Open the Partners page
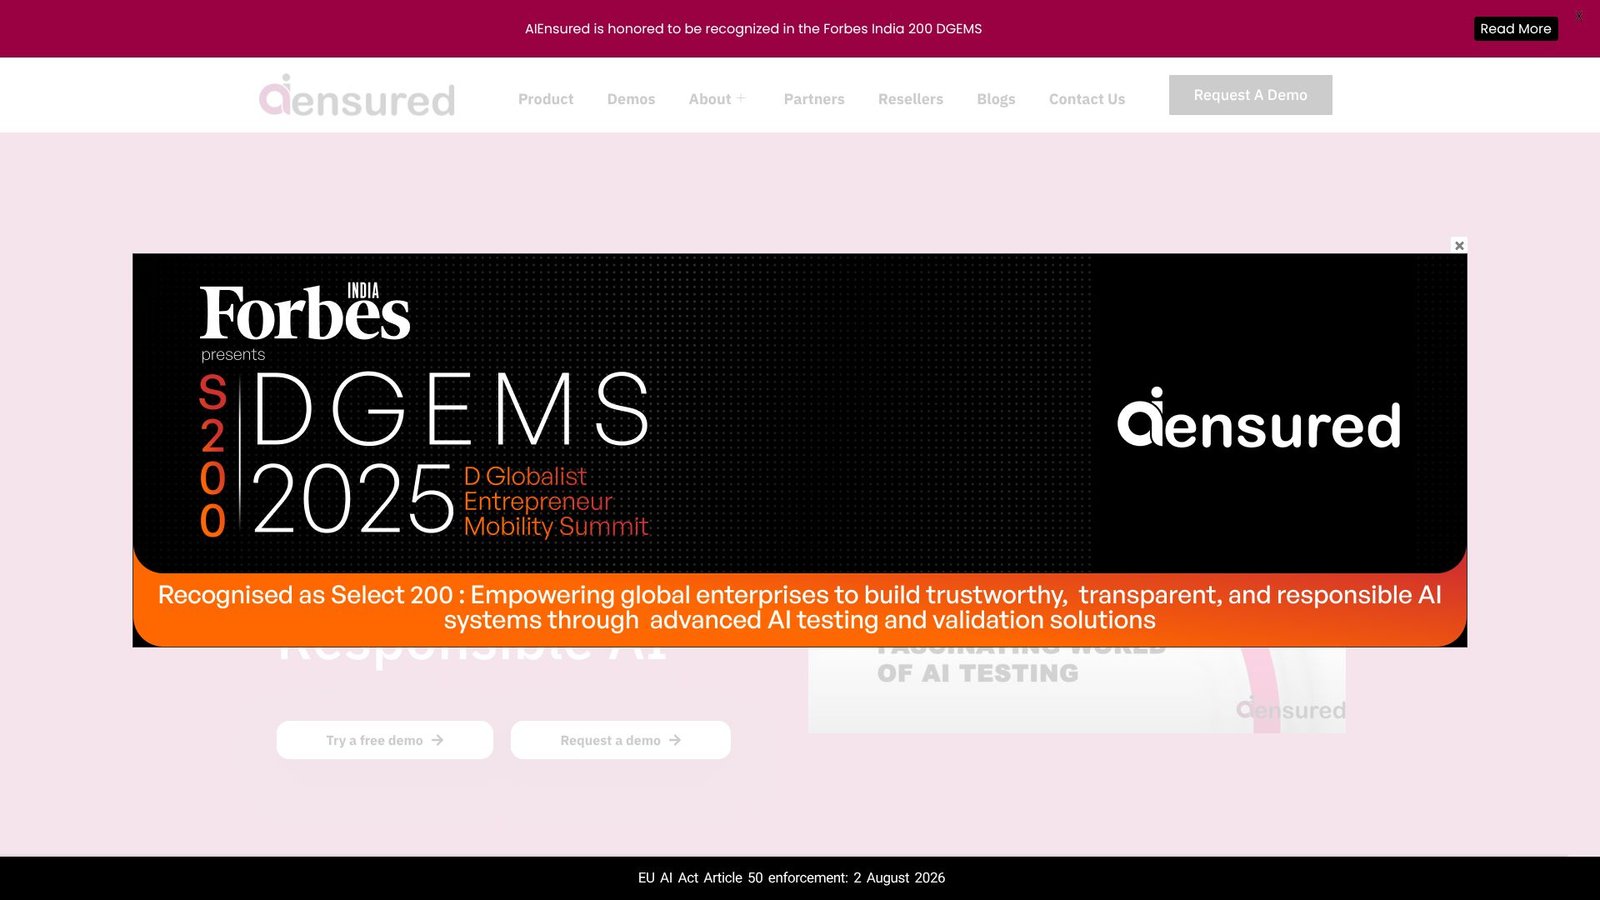1600x900 pixels. (x=814, y=99)
